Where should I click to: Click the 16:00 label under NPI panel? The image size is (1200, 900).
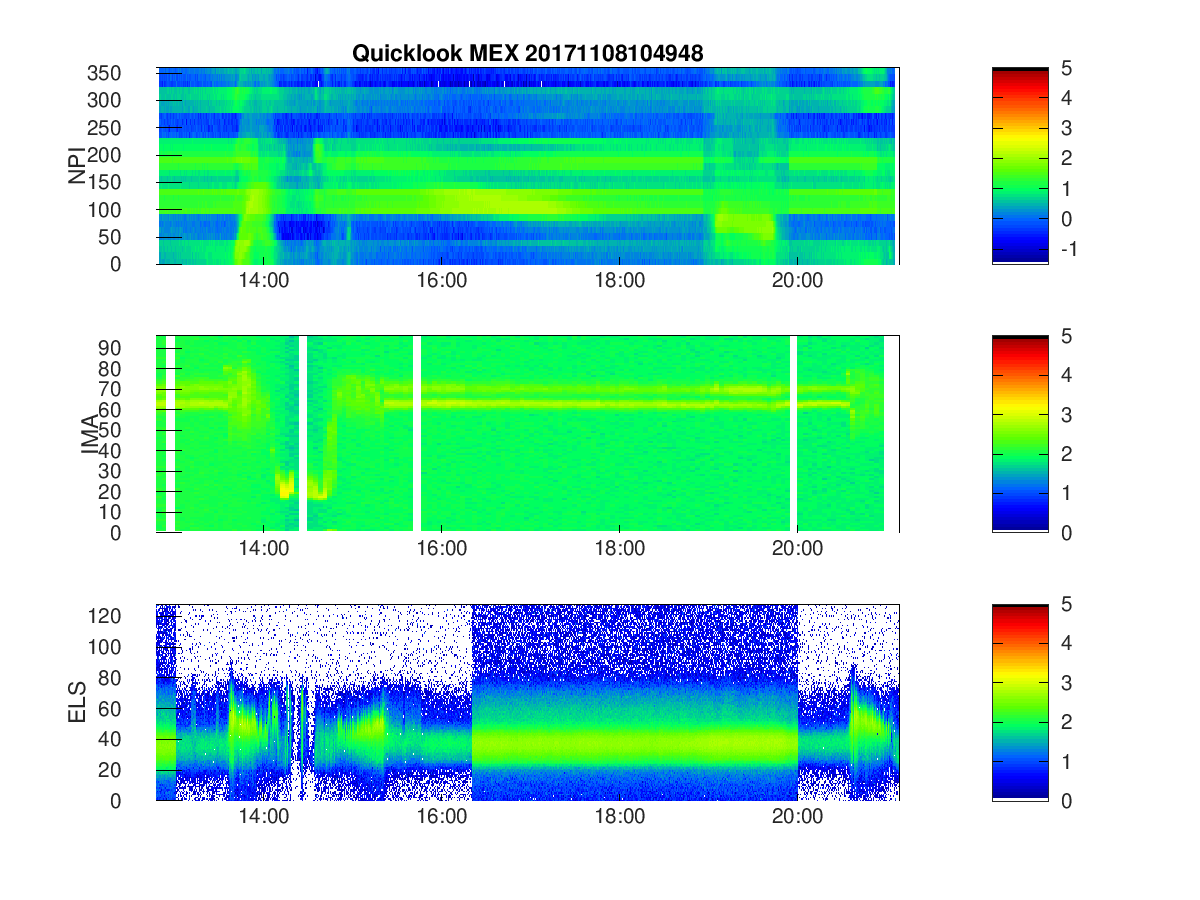442,281
